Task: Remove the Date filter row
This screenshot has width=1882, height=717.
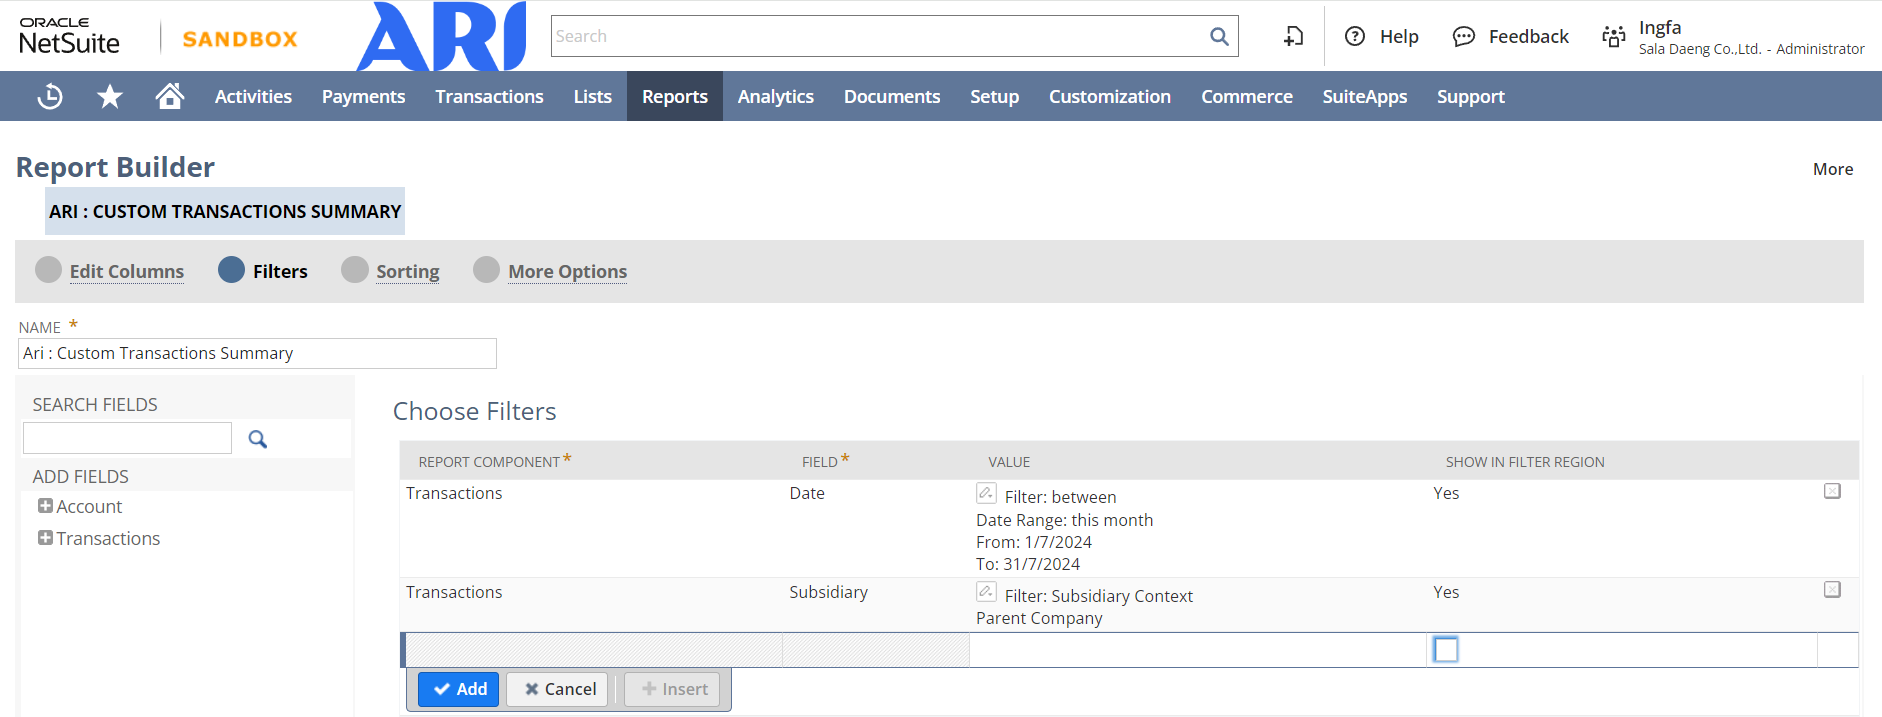Action: coord(1832,491)
